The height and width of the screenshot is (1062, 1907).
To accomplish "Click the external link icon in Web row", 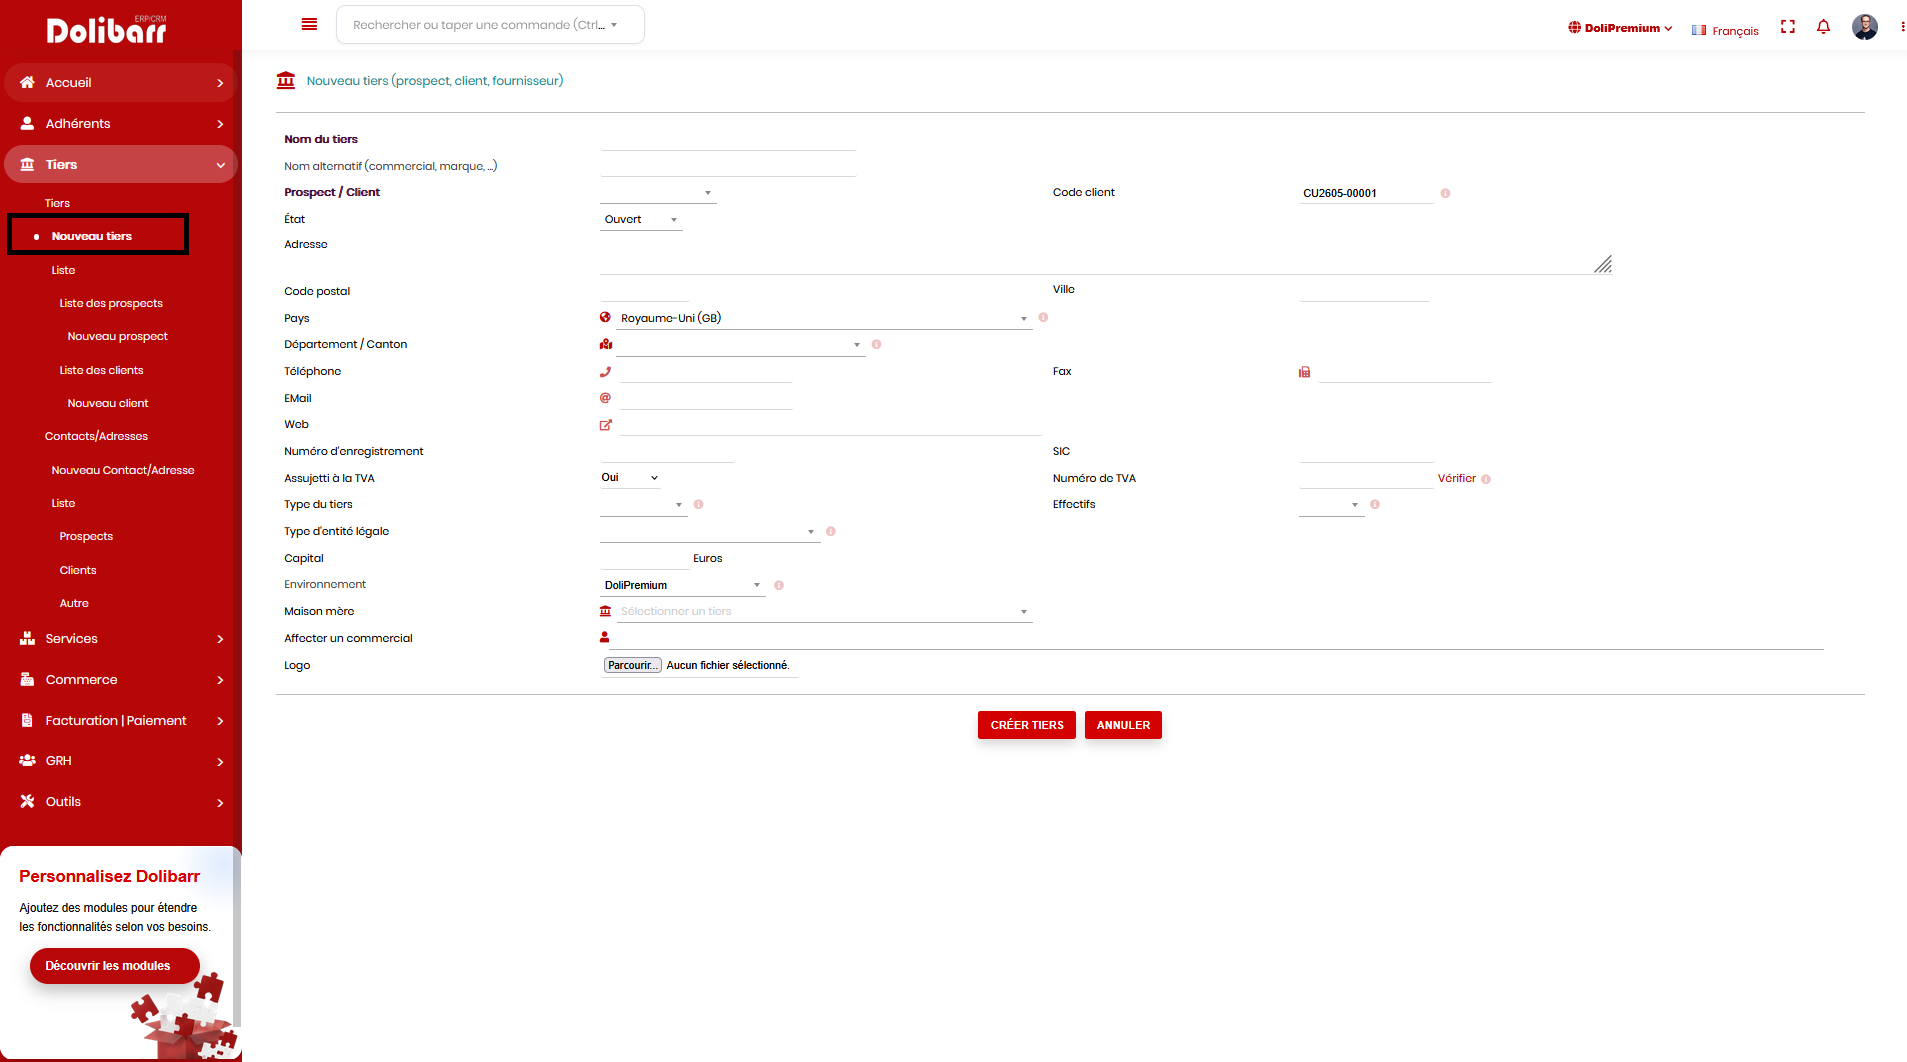I will point(605,424).
